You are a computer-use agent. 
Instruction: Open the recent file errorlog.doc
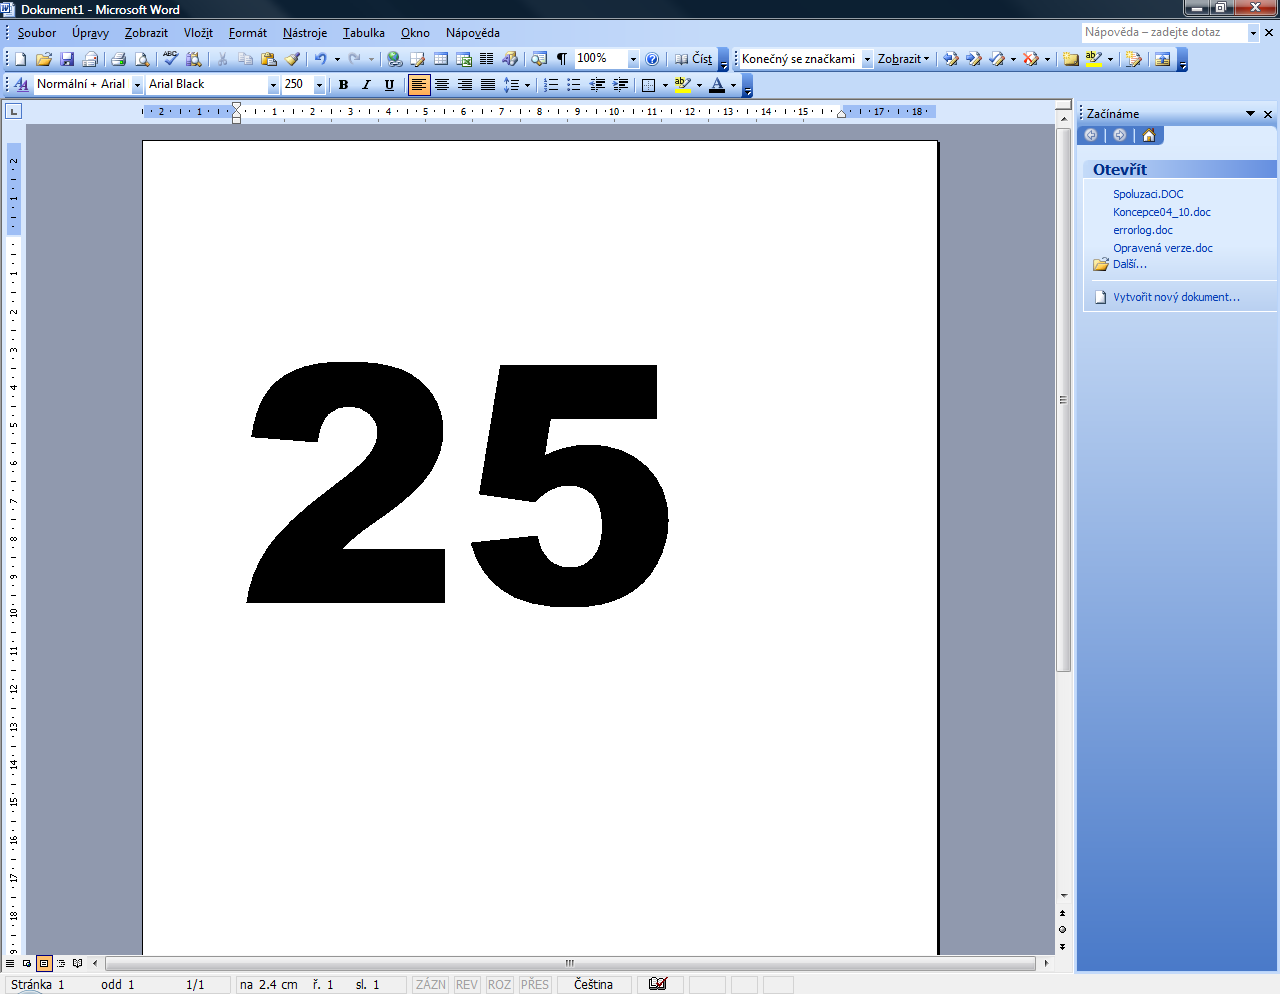pos(1143,230)
